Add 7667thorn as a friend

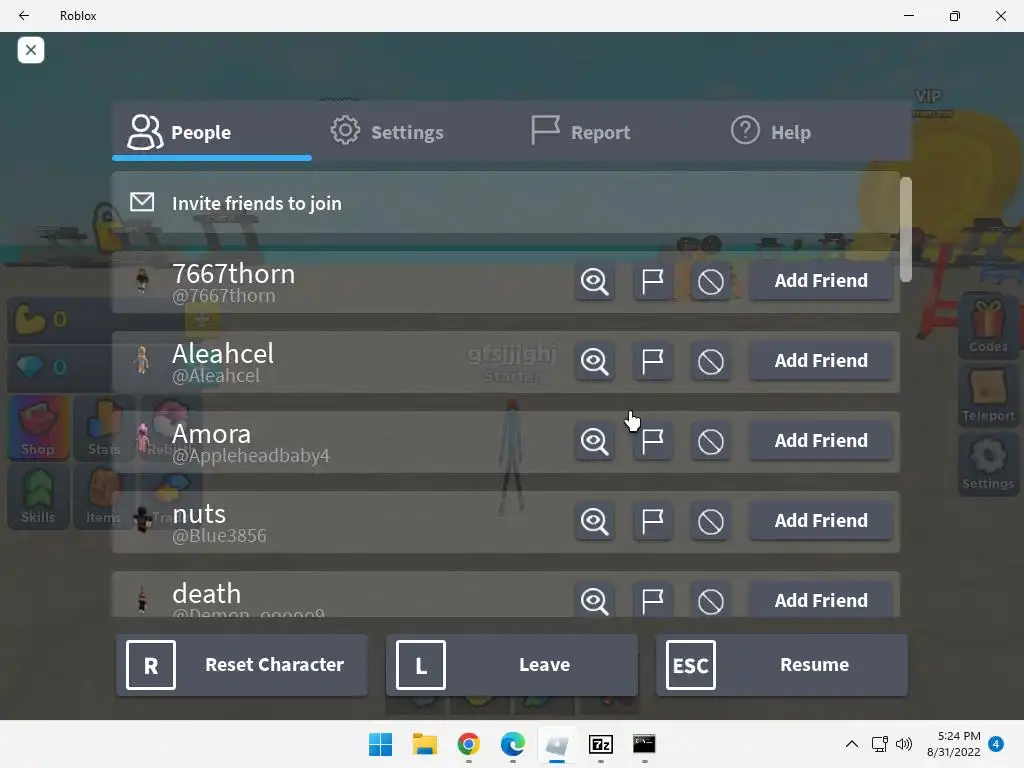pos(821,281)
